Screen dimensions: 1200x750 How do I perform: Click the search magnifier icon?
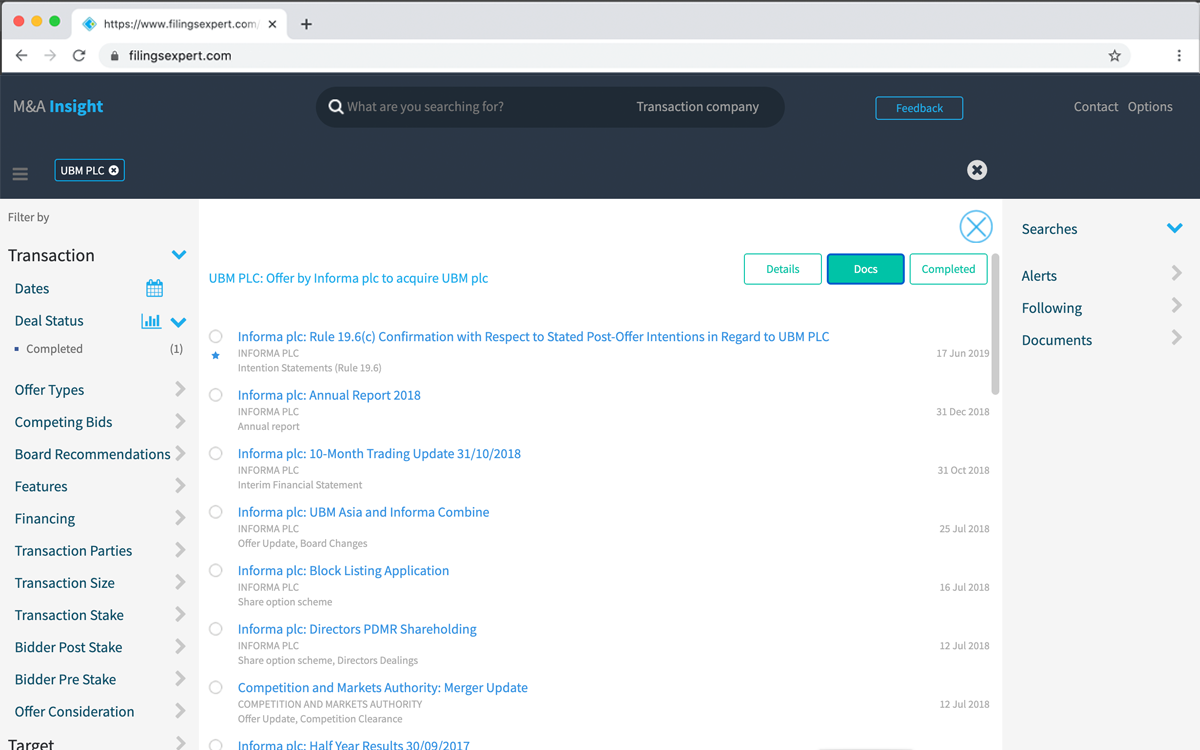(336, 107)
